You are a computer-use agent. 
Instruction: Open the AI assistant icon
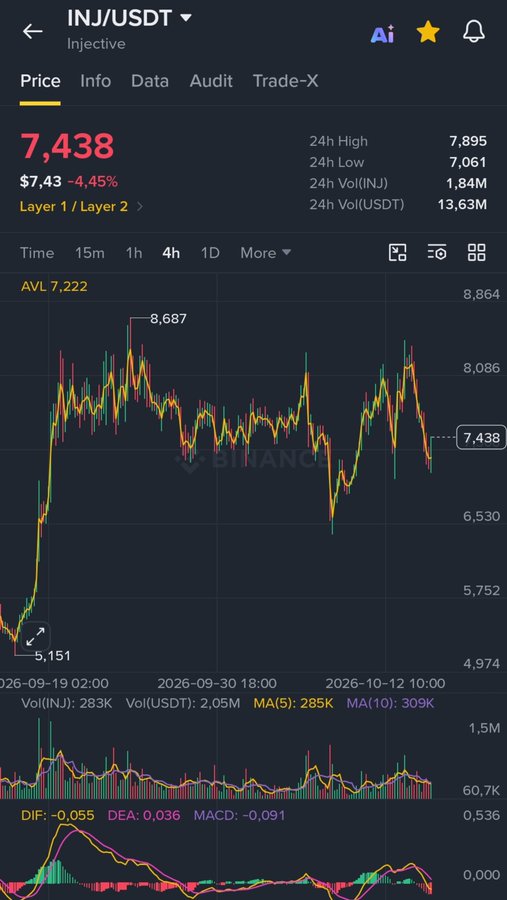[382, 34]
